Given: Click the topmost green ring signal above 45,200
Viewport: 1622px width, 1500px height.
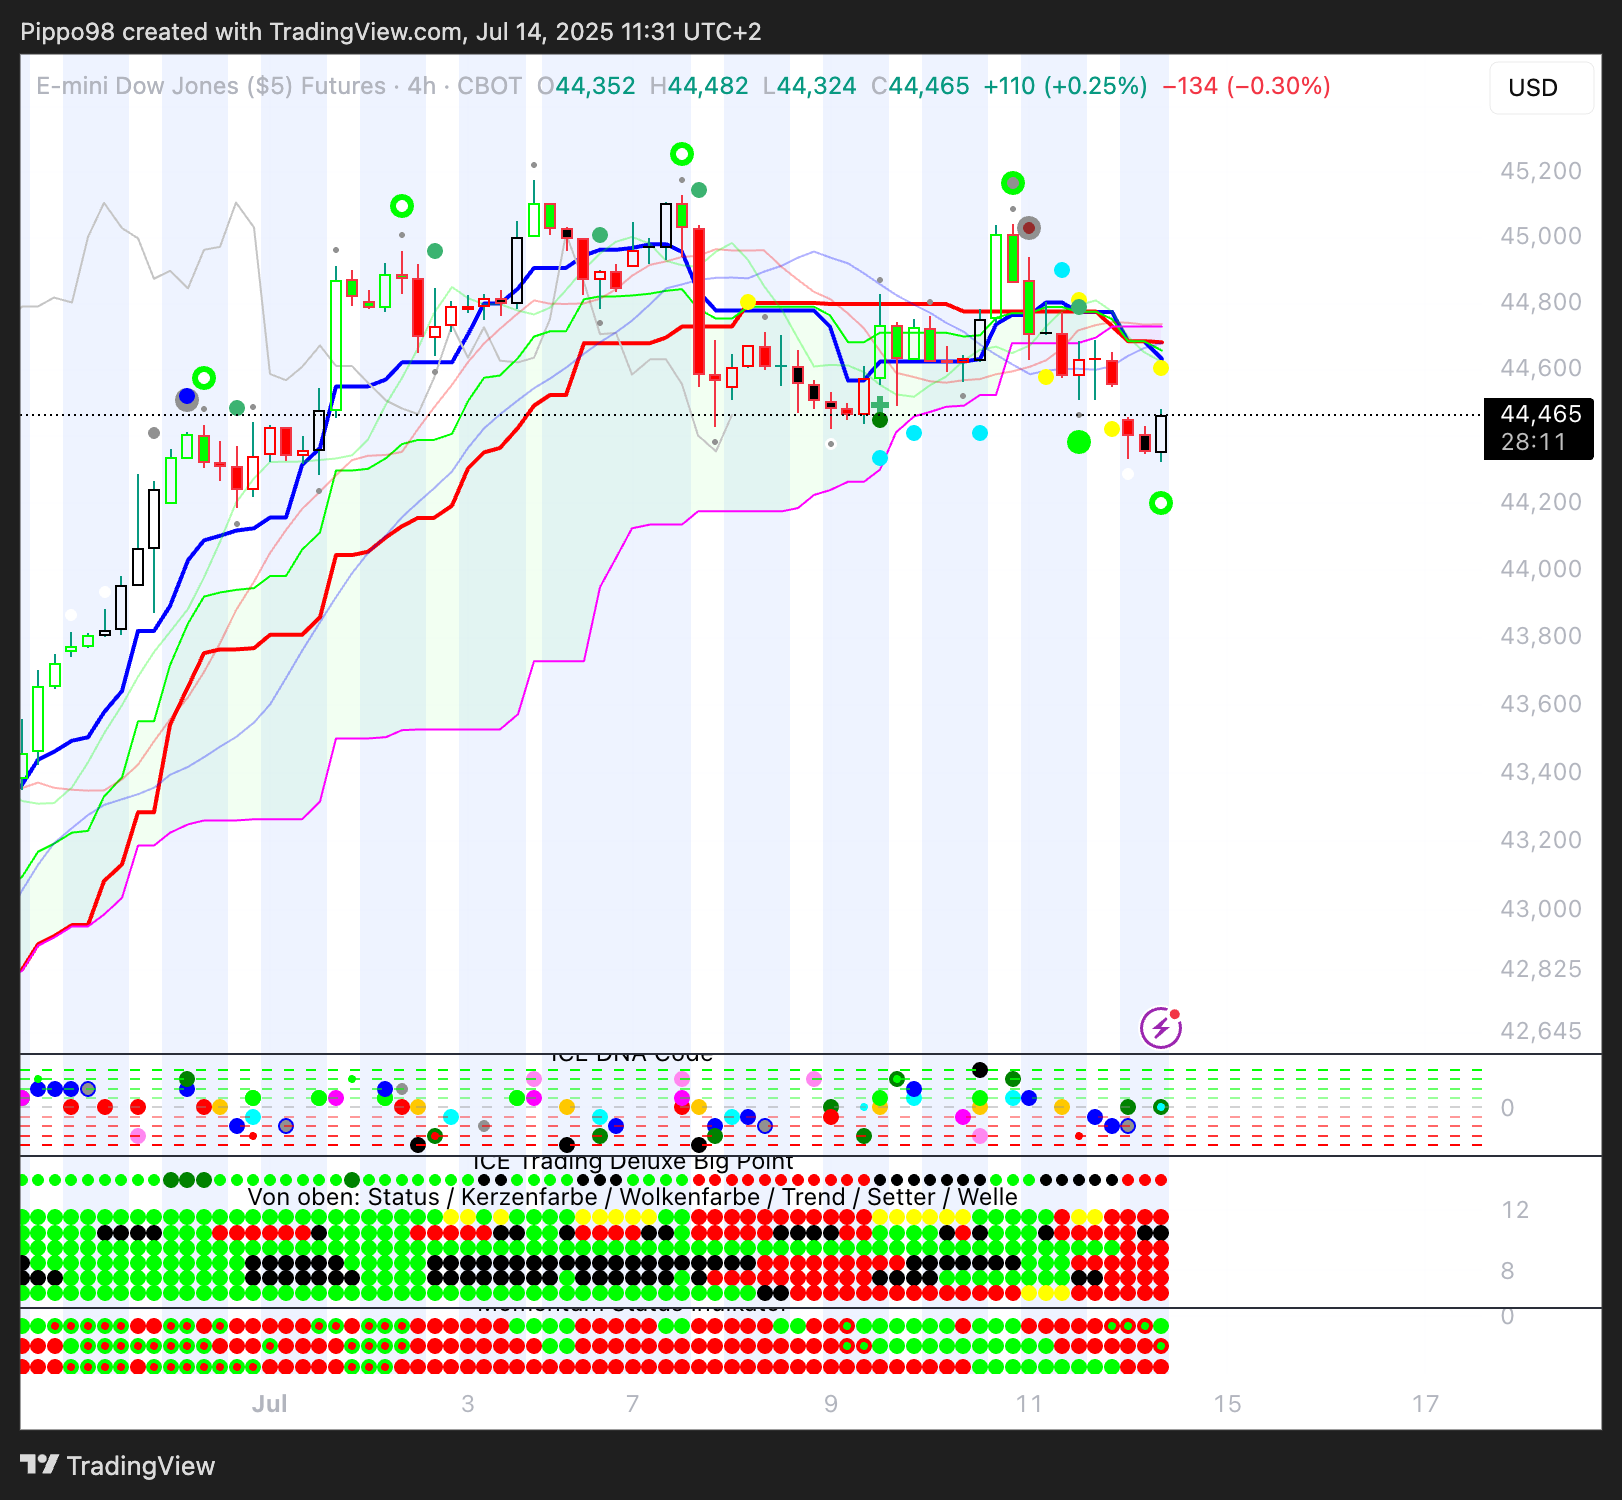Looking at the screenshot, I should point(681,154).
